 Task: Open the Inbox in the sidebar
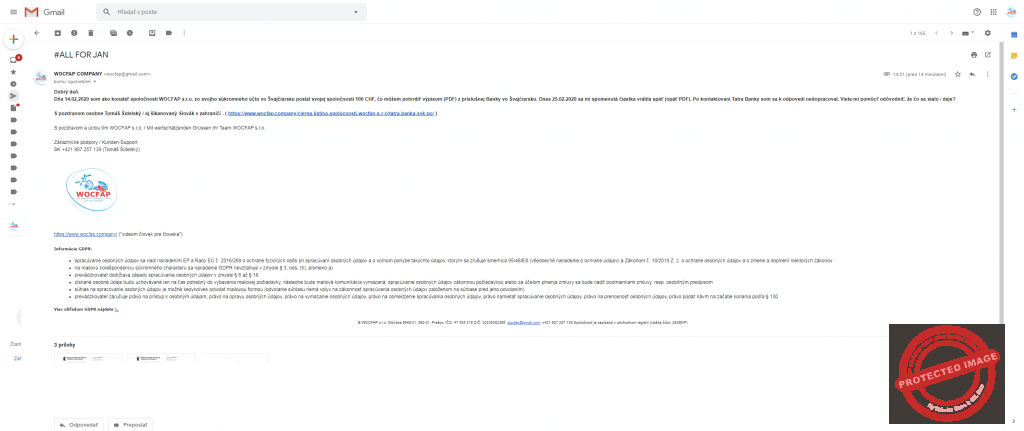[x=13, y=59]
